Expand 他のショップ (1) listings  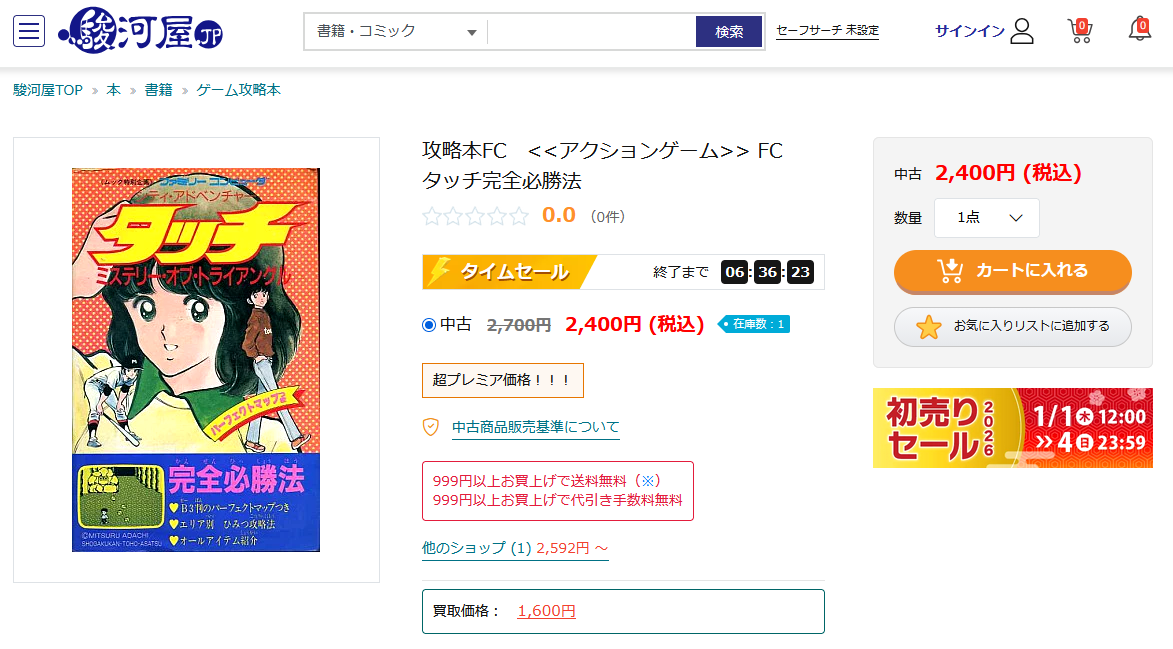[515, 548]
